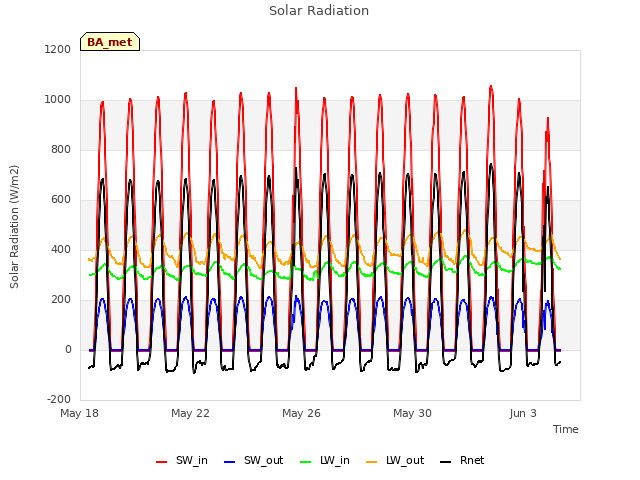Click the Solar Radiation (W/m2) axis label
This screenshot has height=480, width=640.
click(x=14, y=227)
